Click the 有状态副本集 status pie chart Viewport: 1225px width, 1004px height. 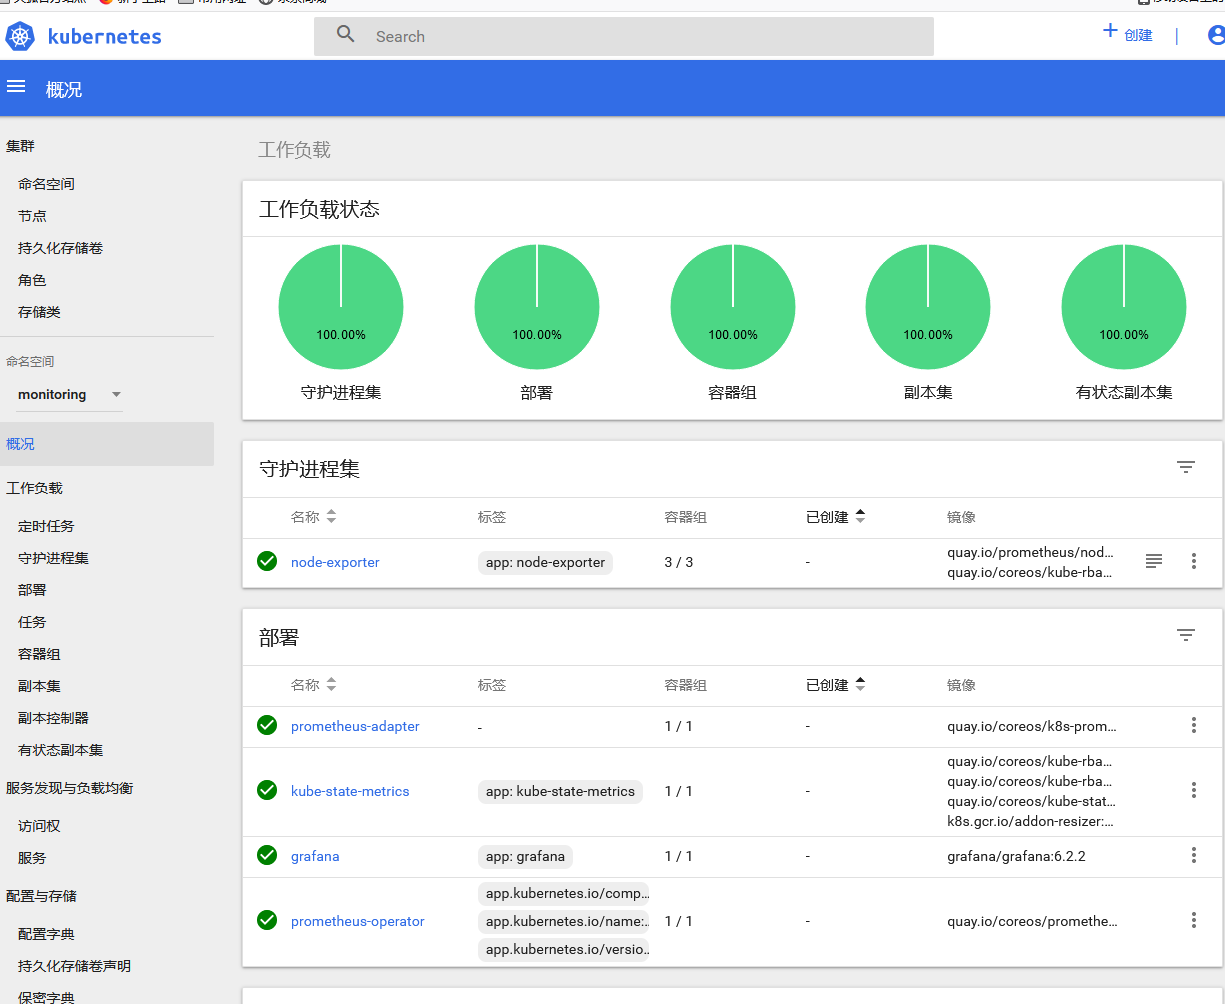[x=1124, y=307]
